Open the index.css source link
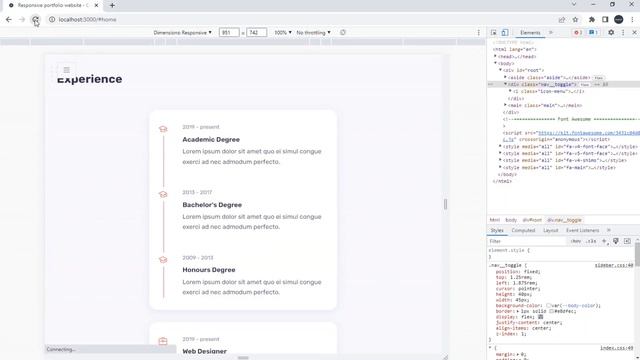 click(x=616, y=348)
